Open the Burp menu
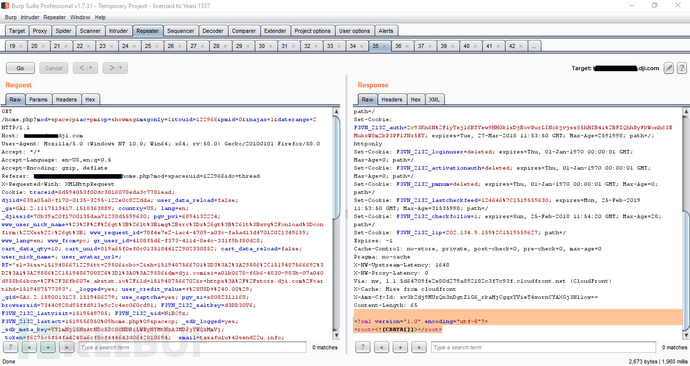The width and height of the screenshot is (690, 366). point(11,18)
